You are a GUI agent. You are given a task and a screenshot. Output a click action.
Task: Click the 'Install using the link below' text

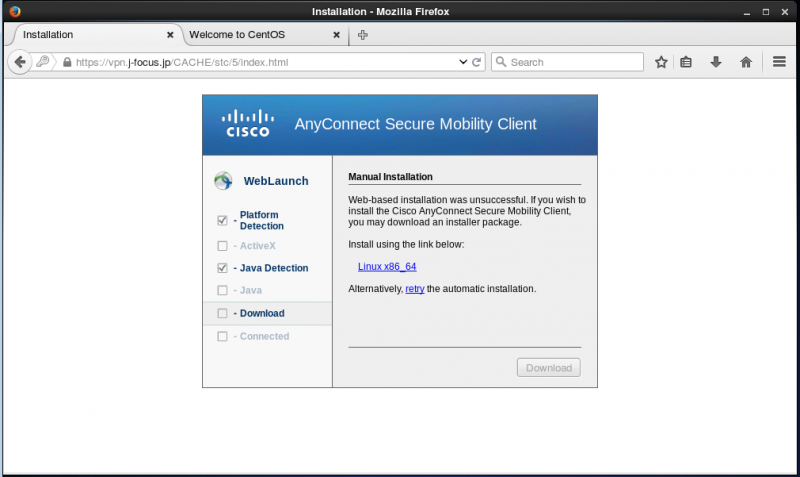tap(406, 244)
